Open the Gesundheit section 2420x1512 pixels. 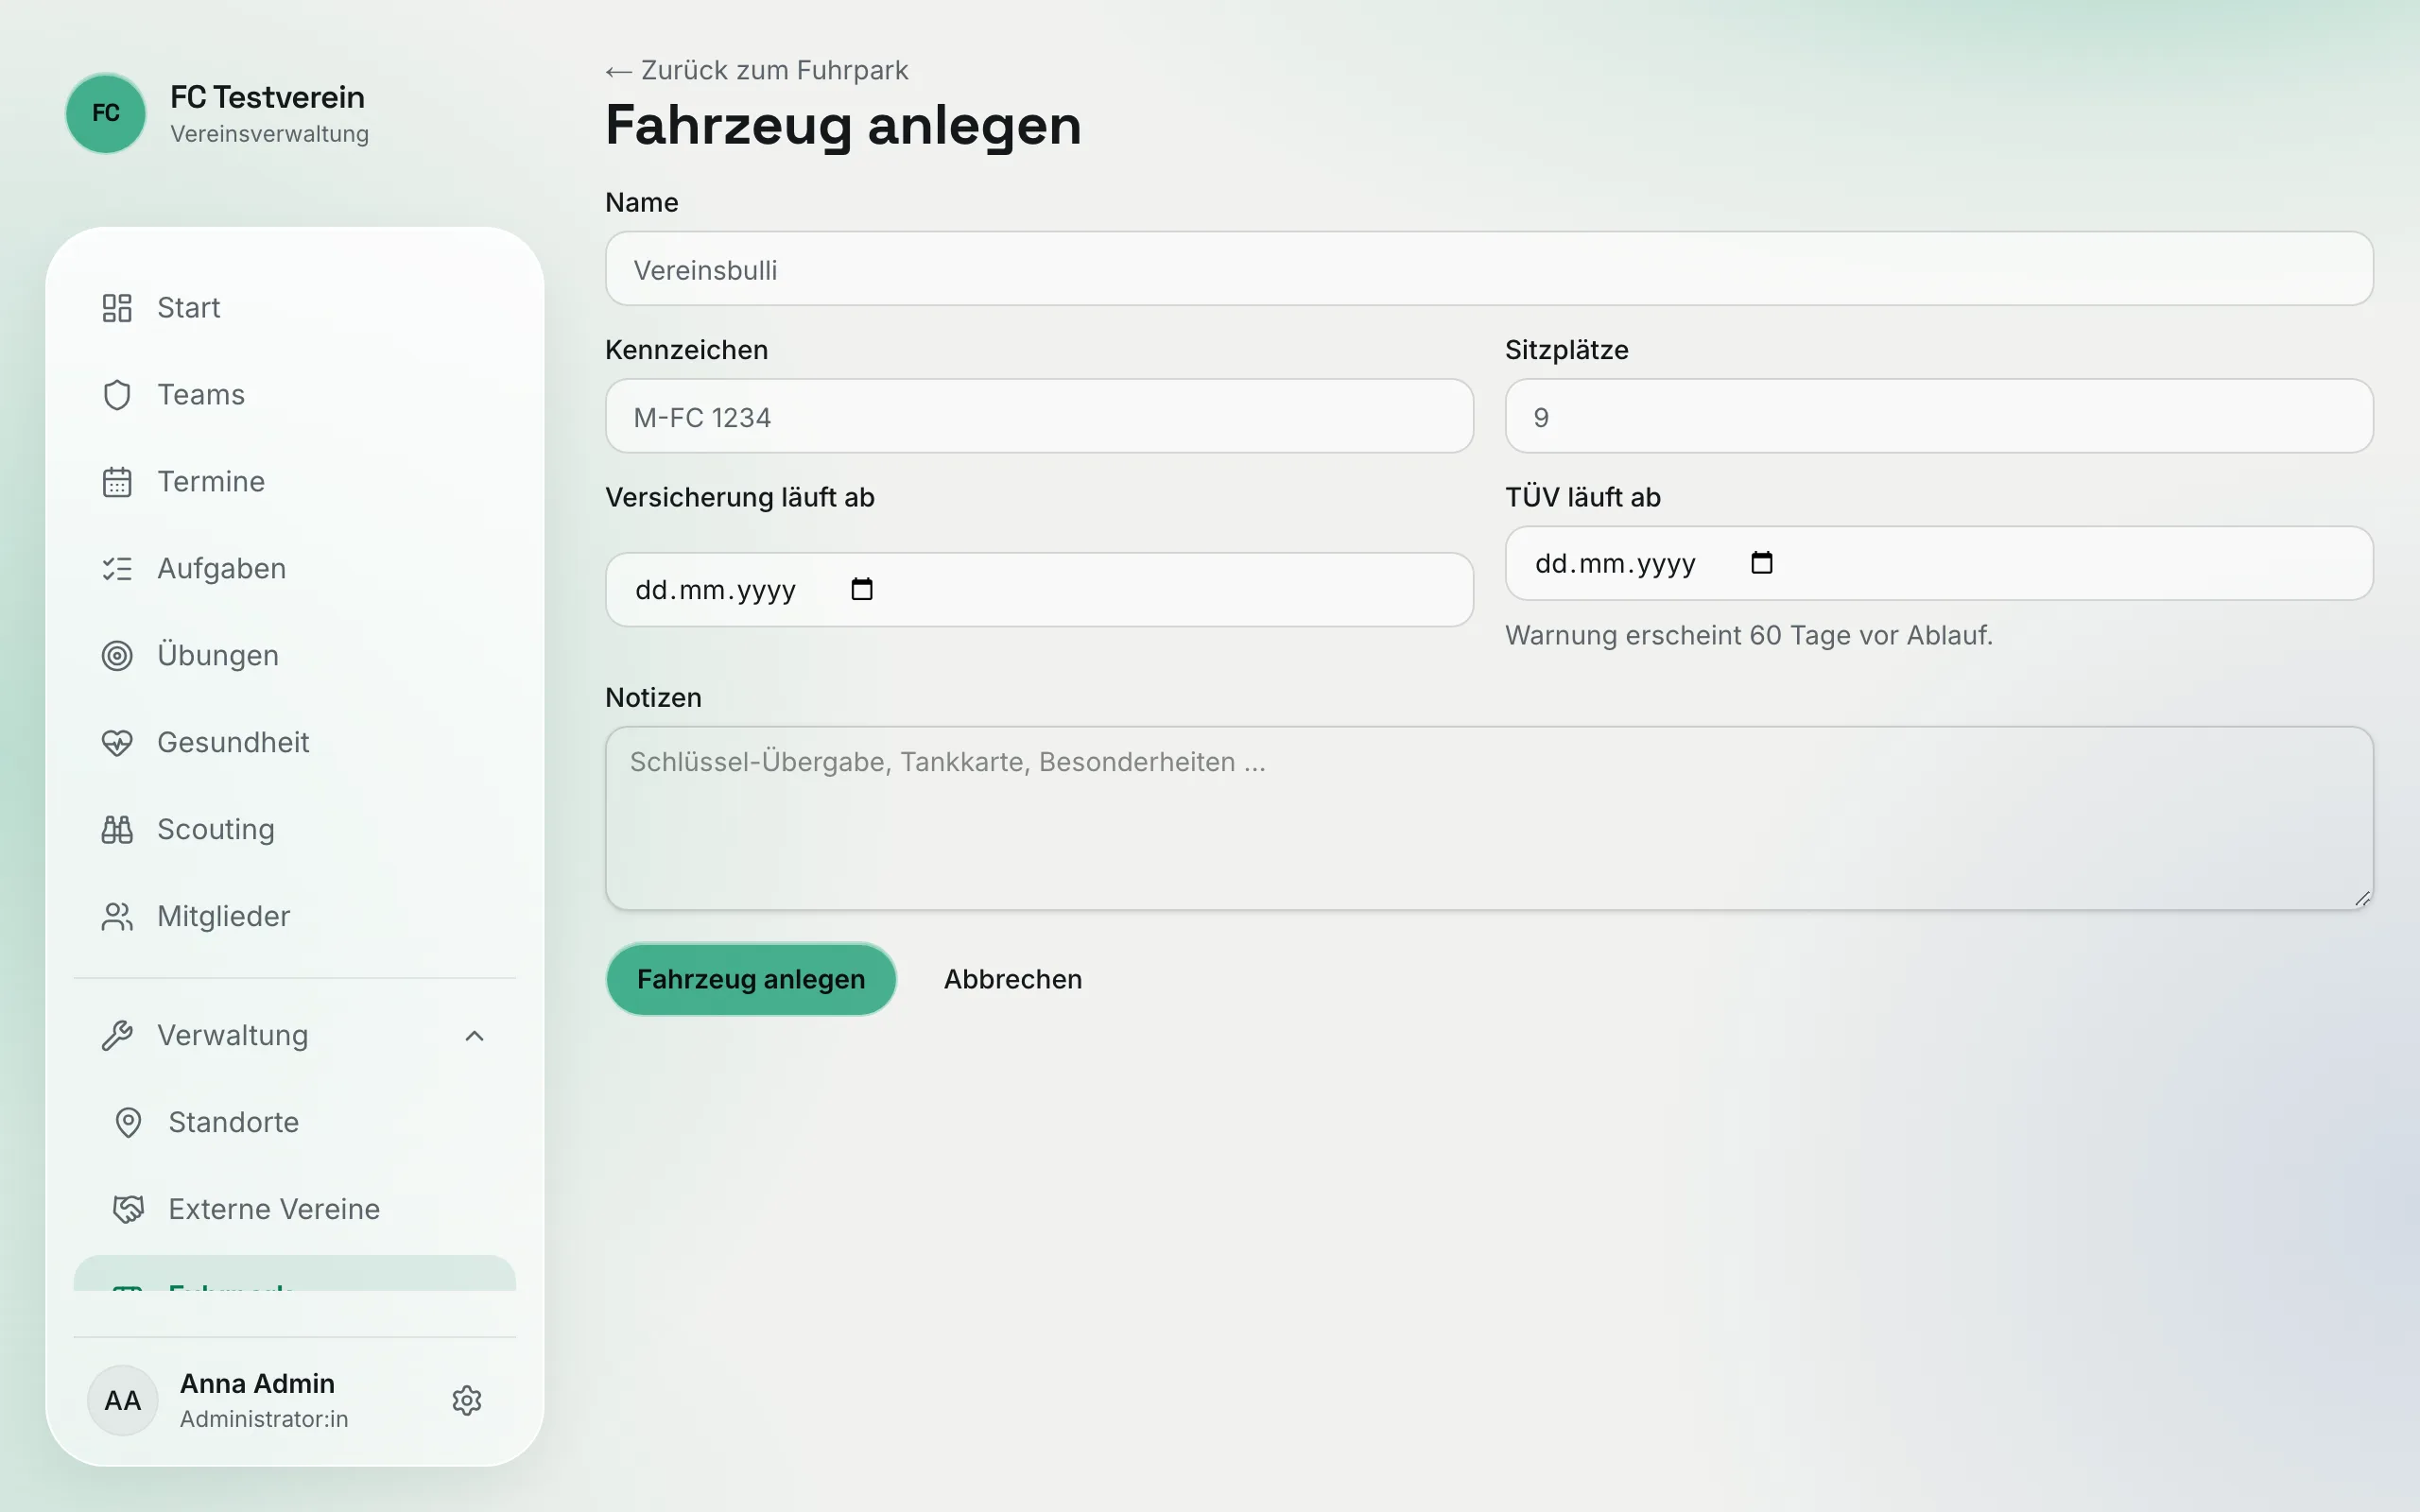pos(295,743)
